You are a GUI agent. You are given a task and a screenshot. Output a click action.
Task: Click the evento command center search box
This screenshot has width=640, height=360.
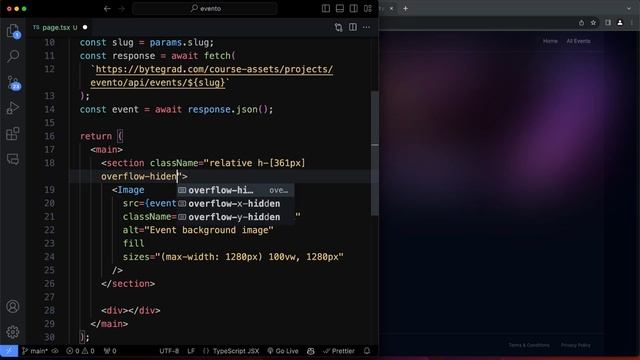click(204, 9)
